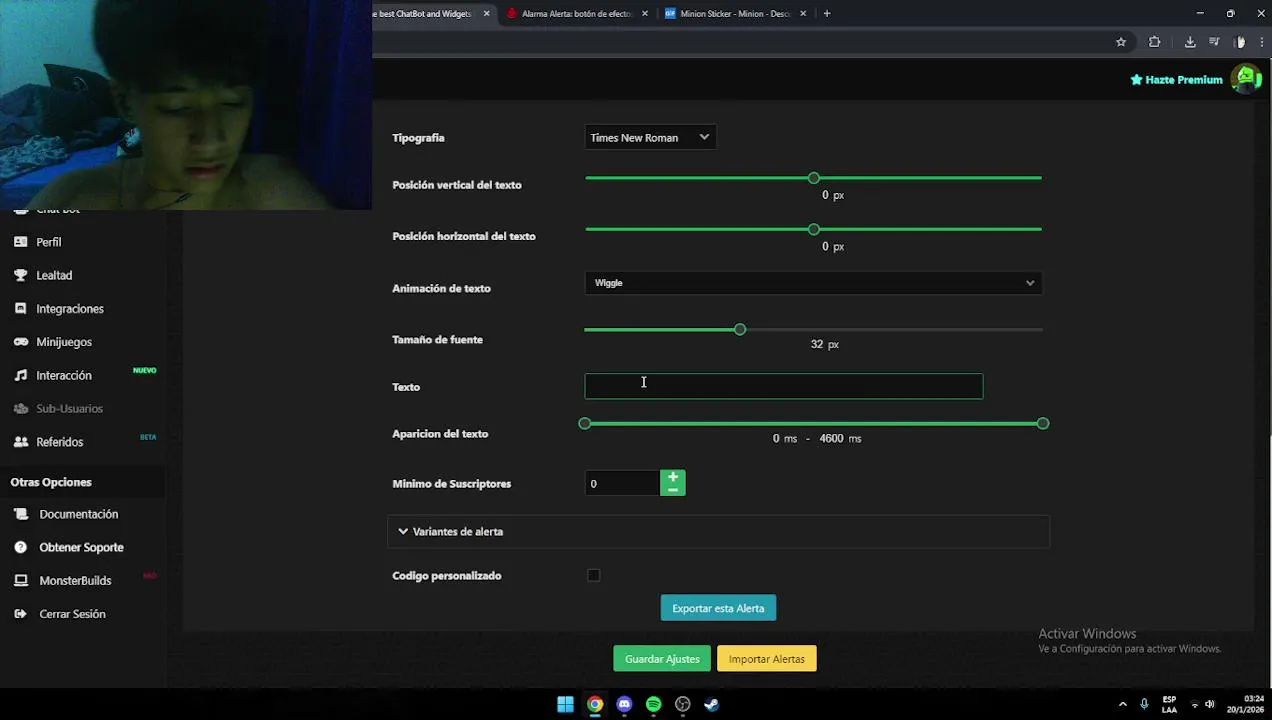1272x720 pixels.
Task: Open the media control toolbar icon
Action: pos(1214,42)
